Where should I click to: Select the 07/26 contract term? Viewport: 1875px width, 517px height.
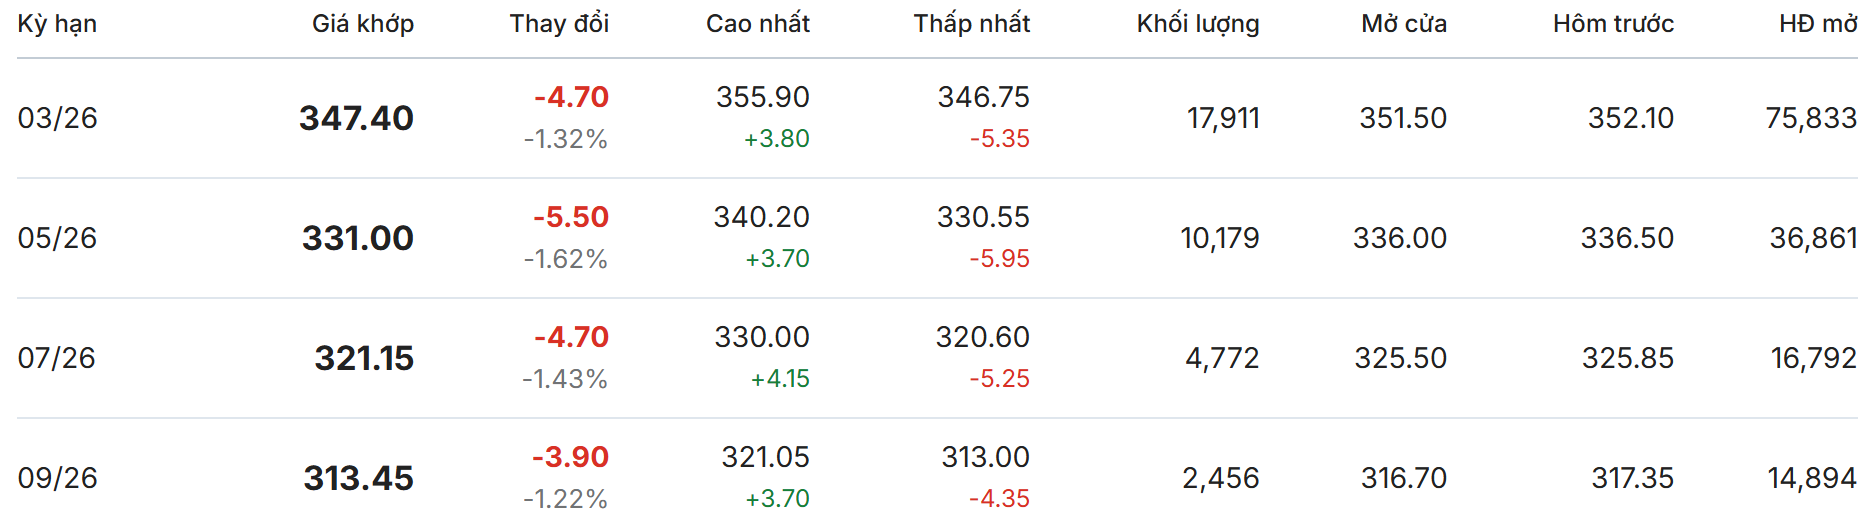pyautogui.click(x=57, y=358)
